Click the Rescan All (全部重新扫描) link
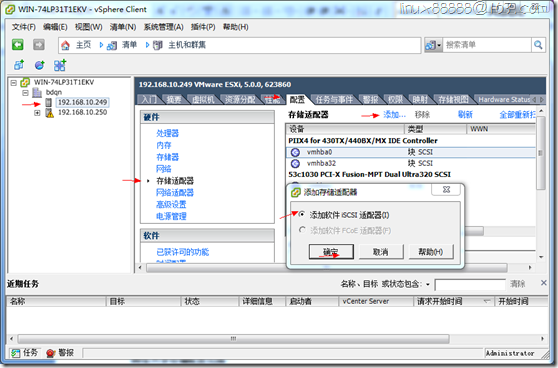 click(x=517, y=115)
